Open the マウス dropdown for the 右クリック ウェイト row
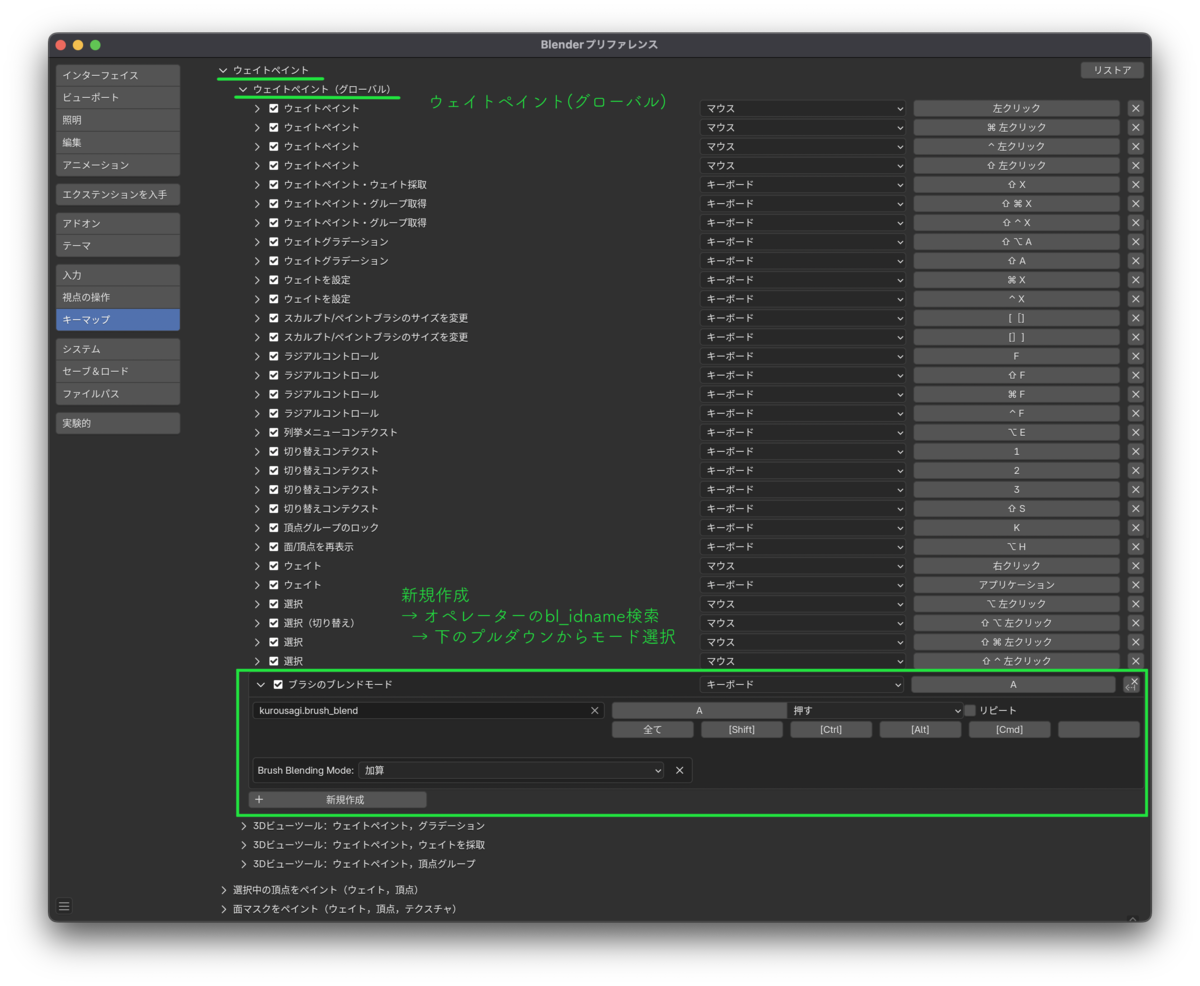This screenshot has height=986, width=1200. 803,566
